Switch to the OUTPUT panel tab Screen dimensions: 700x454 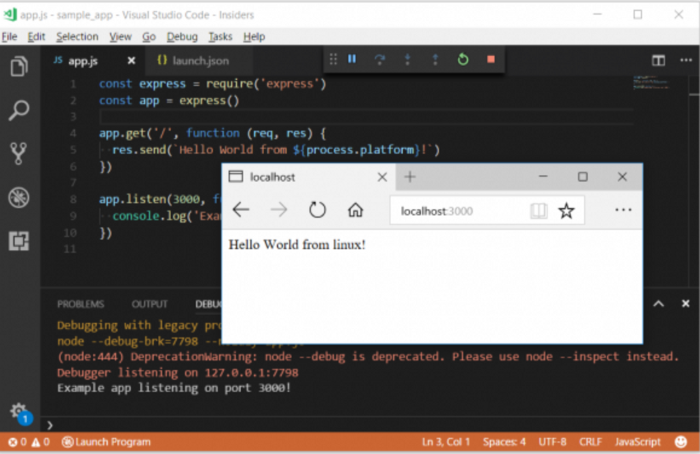coord(150,304)
